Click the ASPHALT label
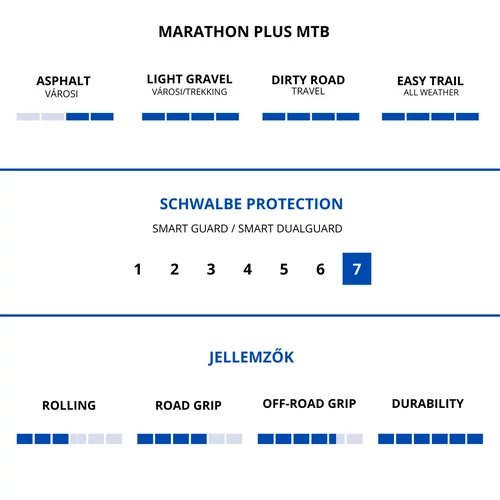The height and width of the screenshot is (500, 500). pos(63,81)
